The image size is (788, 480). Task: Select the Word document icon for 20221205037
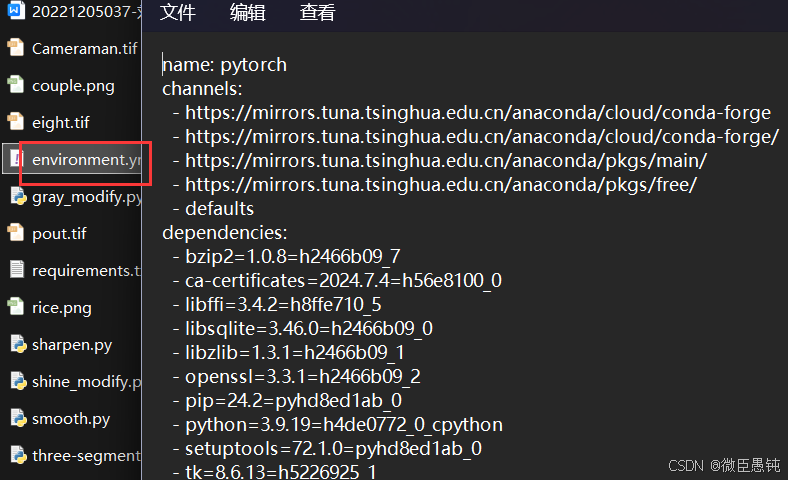click(16, 10)
